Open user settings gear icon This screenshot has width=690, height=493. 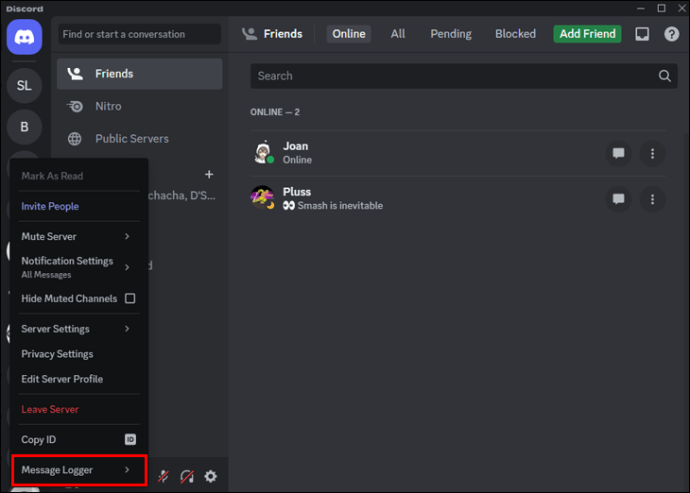click(210, 476)
